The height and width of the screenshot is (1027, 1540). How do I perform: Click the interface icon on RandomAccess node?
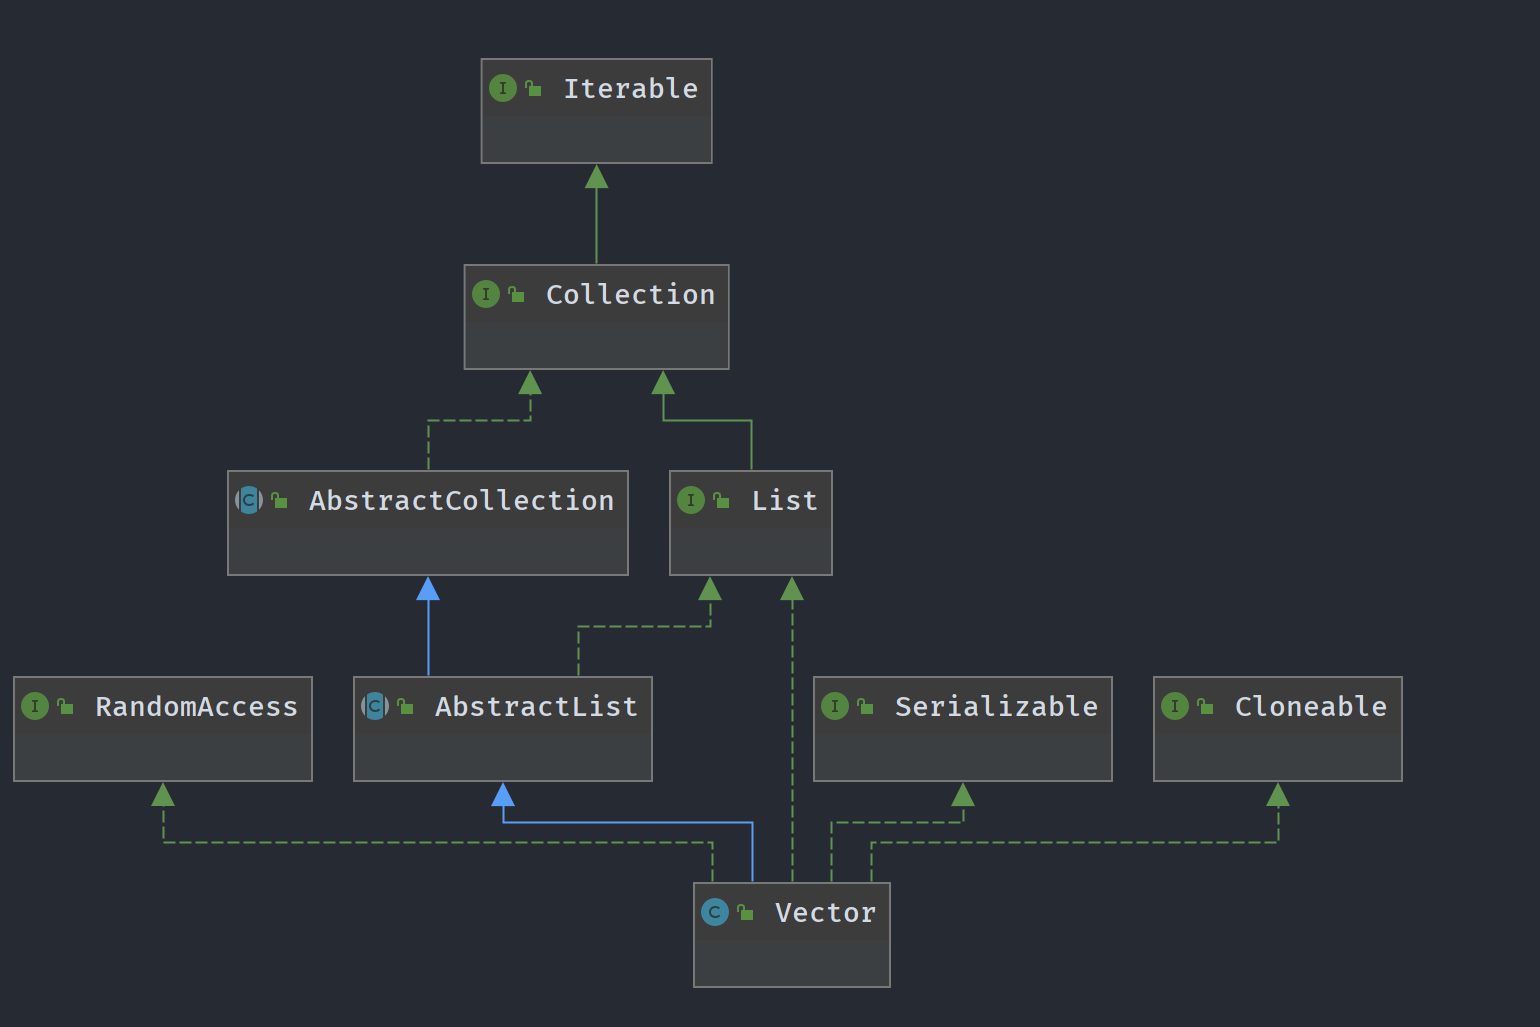point(35,706)
